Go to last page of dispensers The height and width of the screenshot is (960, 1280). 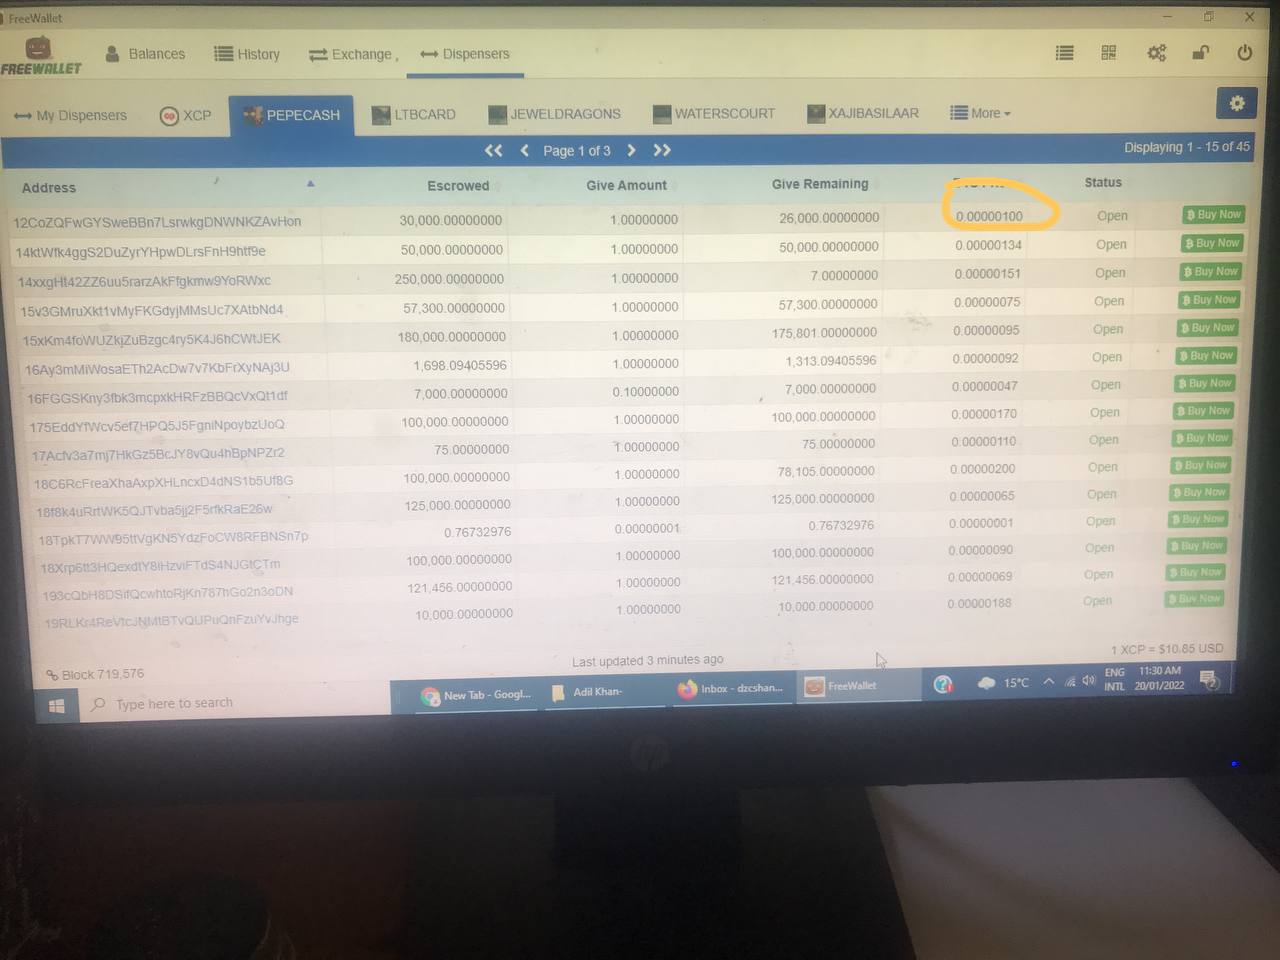point(662,150)
